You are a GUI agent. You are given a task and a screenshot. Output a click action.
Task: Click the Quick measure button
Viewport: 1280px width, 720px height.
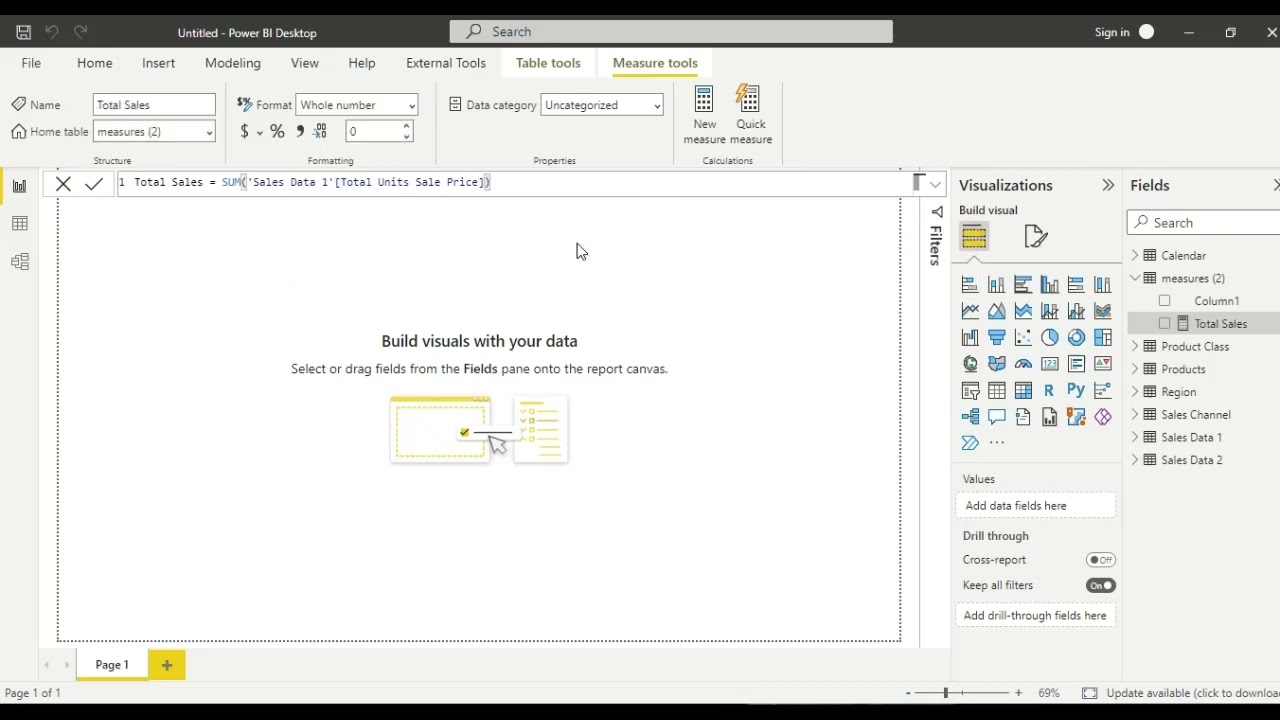[750, 115]
